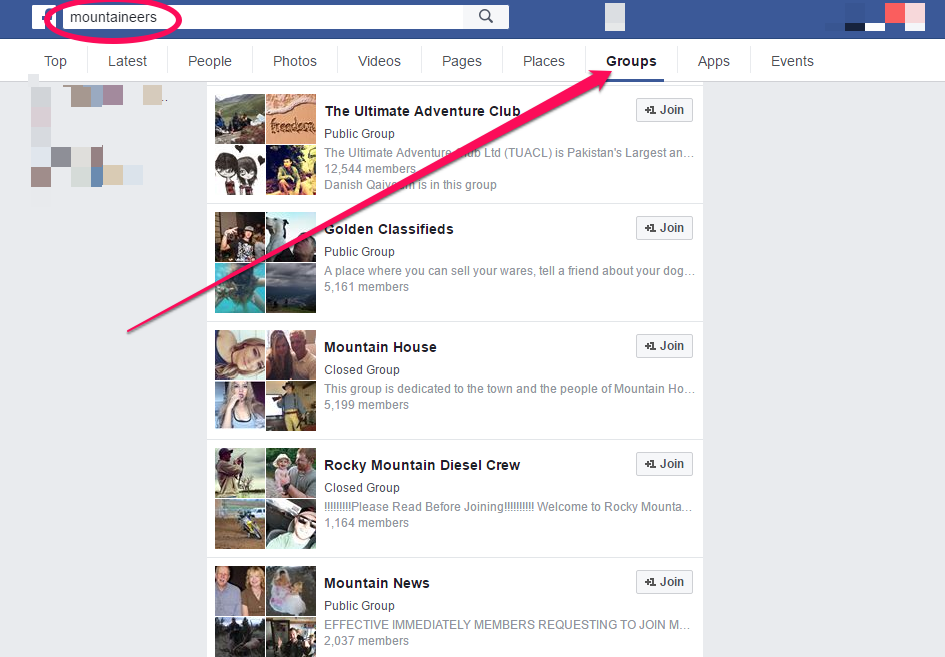This screenshot has width=945, height=657.
Task: Join The Ultimate Adventure Club group
Action: point(664,110)
